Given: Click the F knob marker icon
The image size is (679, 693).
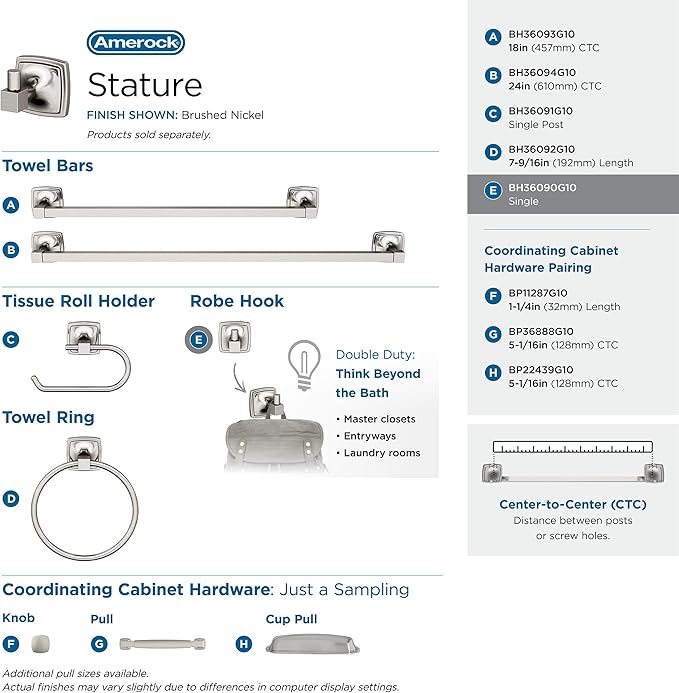Looking at the screenshot, I should point(11,644).
